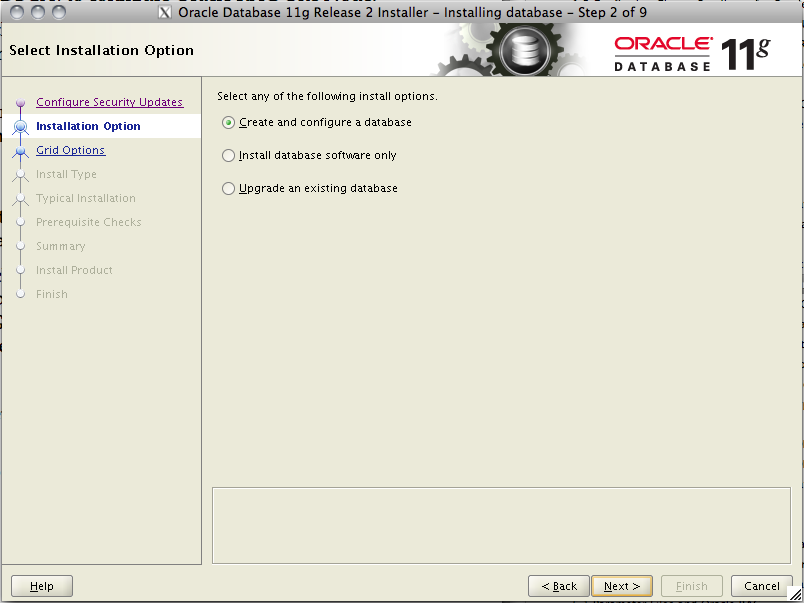The width and height of the screenshot is (804, 603).
Task: Click the Prerequisite Checks milestone circle
Action: 21,222
